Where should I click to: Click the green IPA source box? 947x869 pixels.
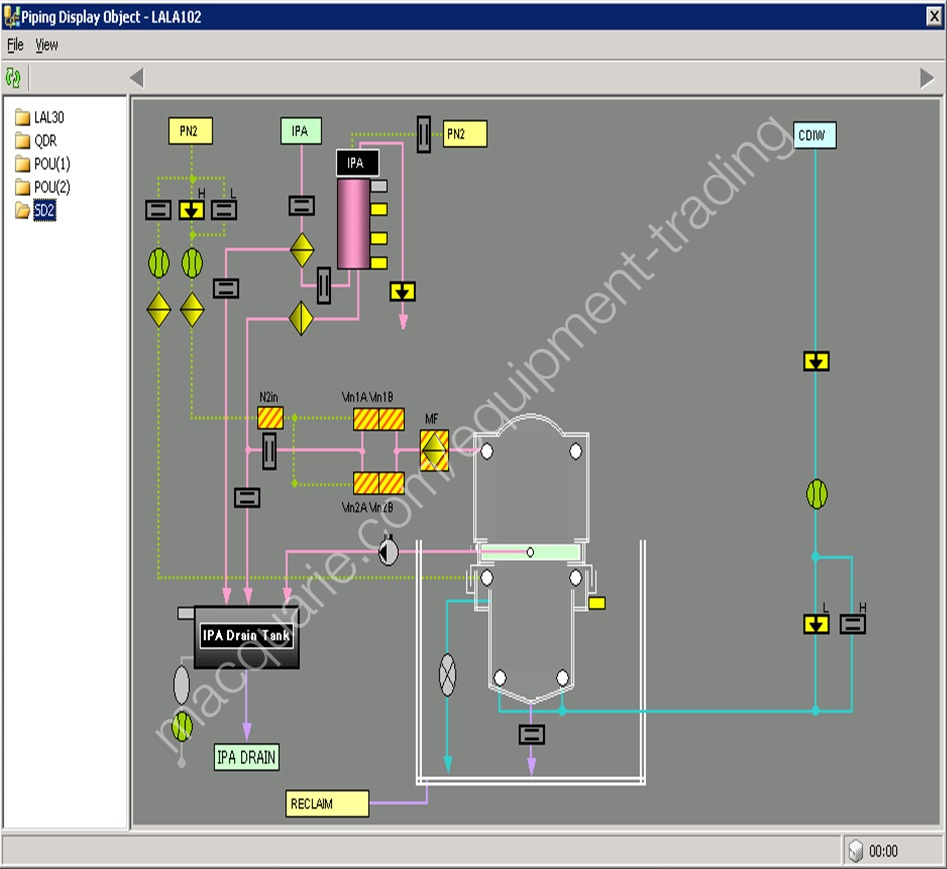pyautogui.click(x=301, y=131)
